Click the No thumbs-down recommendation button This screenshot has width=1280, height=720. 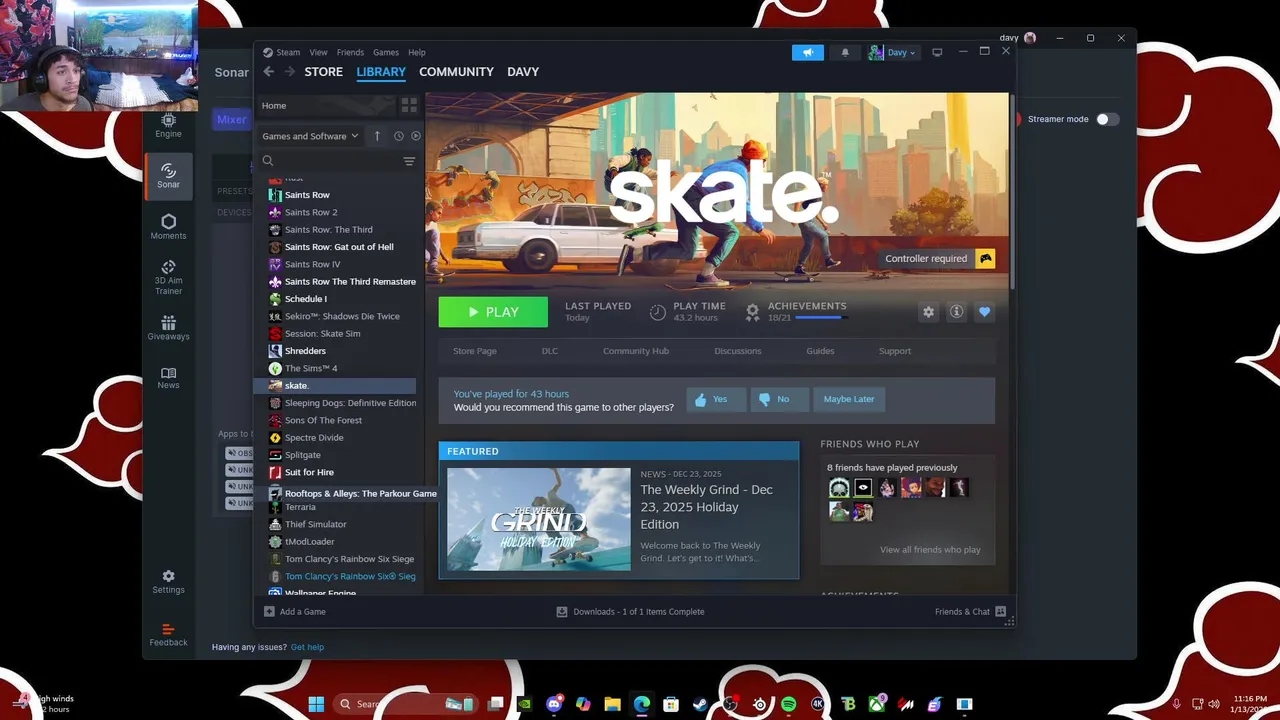click(777, 400)
